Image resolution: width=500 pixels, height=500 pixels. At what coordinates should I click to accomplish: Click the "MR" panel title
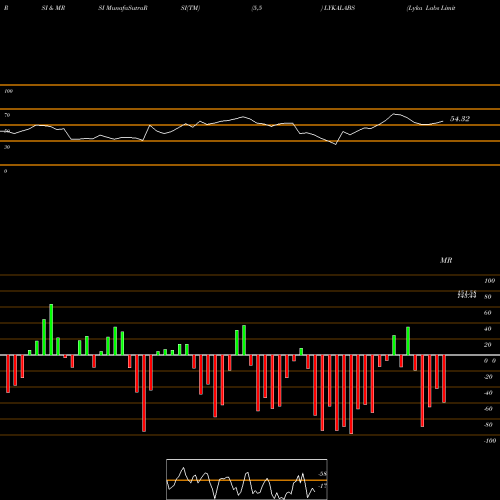pos(446,260)
